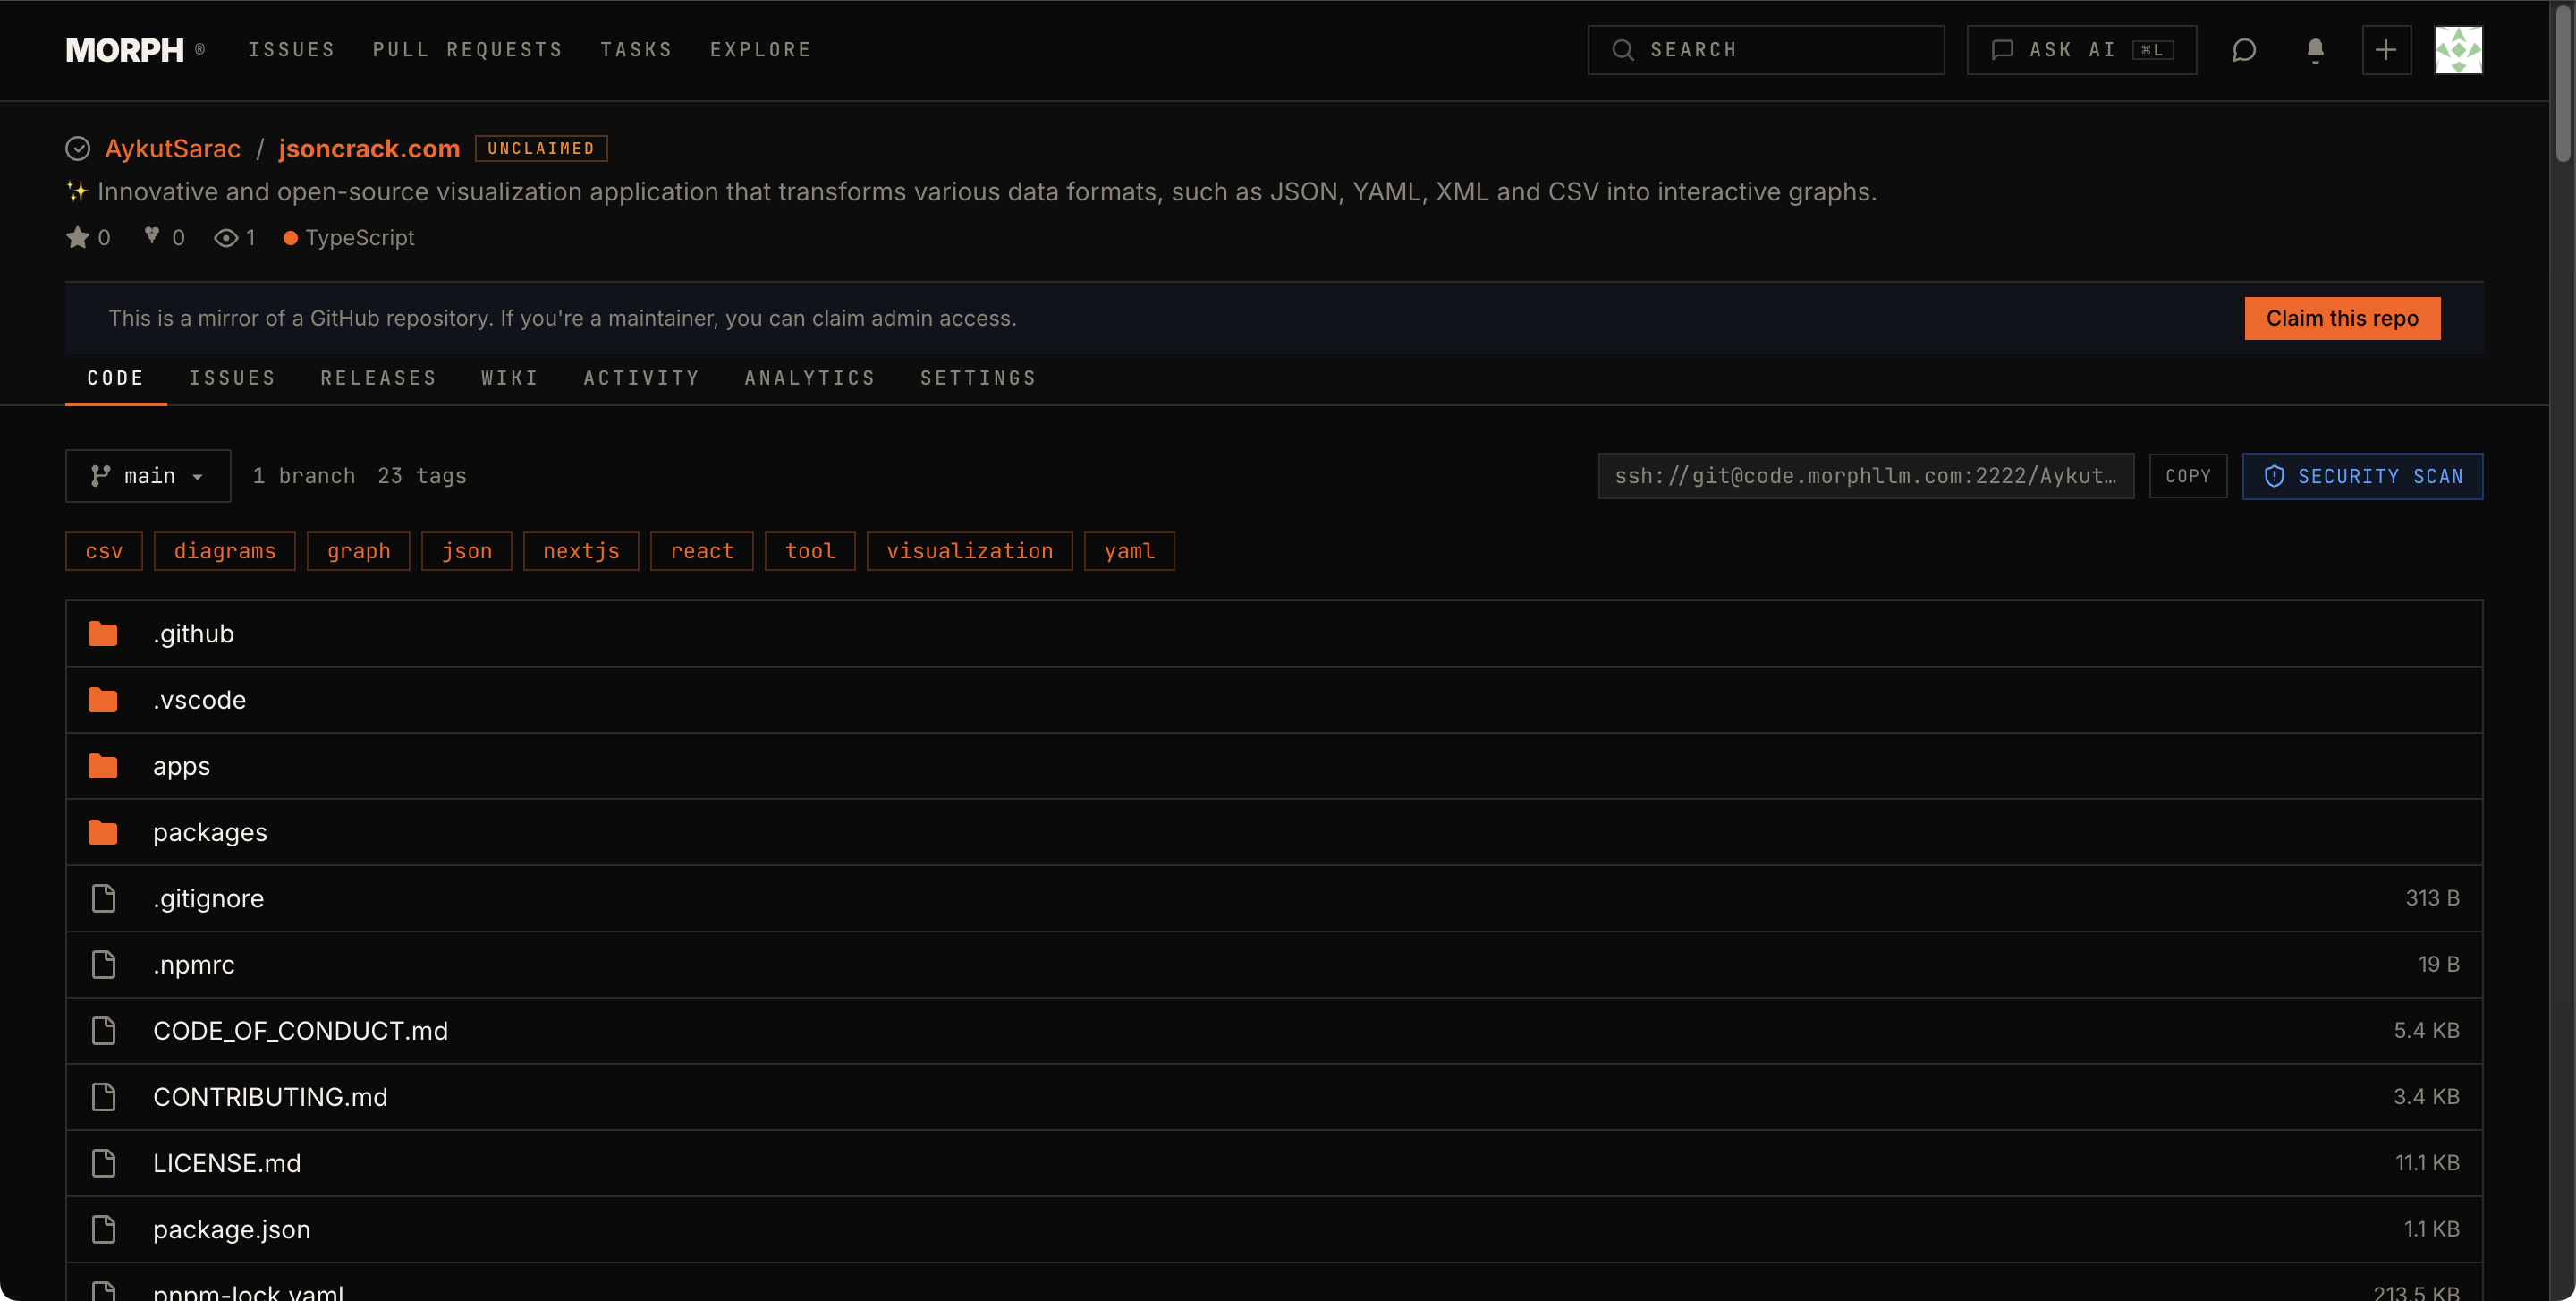Open the main branch selector dropdown
The width and height of the screenshot is (2576, 1301).
[147, 475]
